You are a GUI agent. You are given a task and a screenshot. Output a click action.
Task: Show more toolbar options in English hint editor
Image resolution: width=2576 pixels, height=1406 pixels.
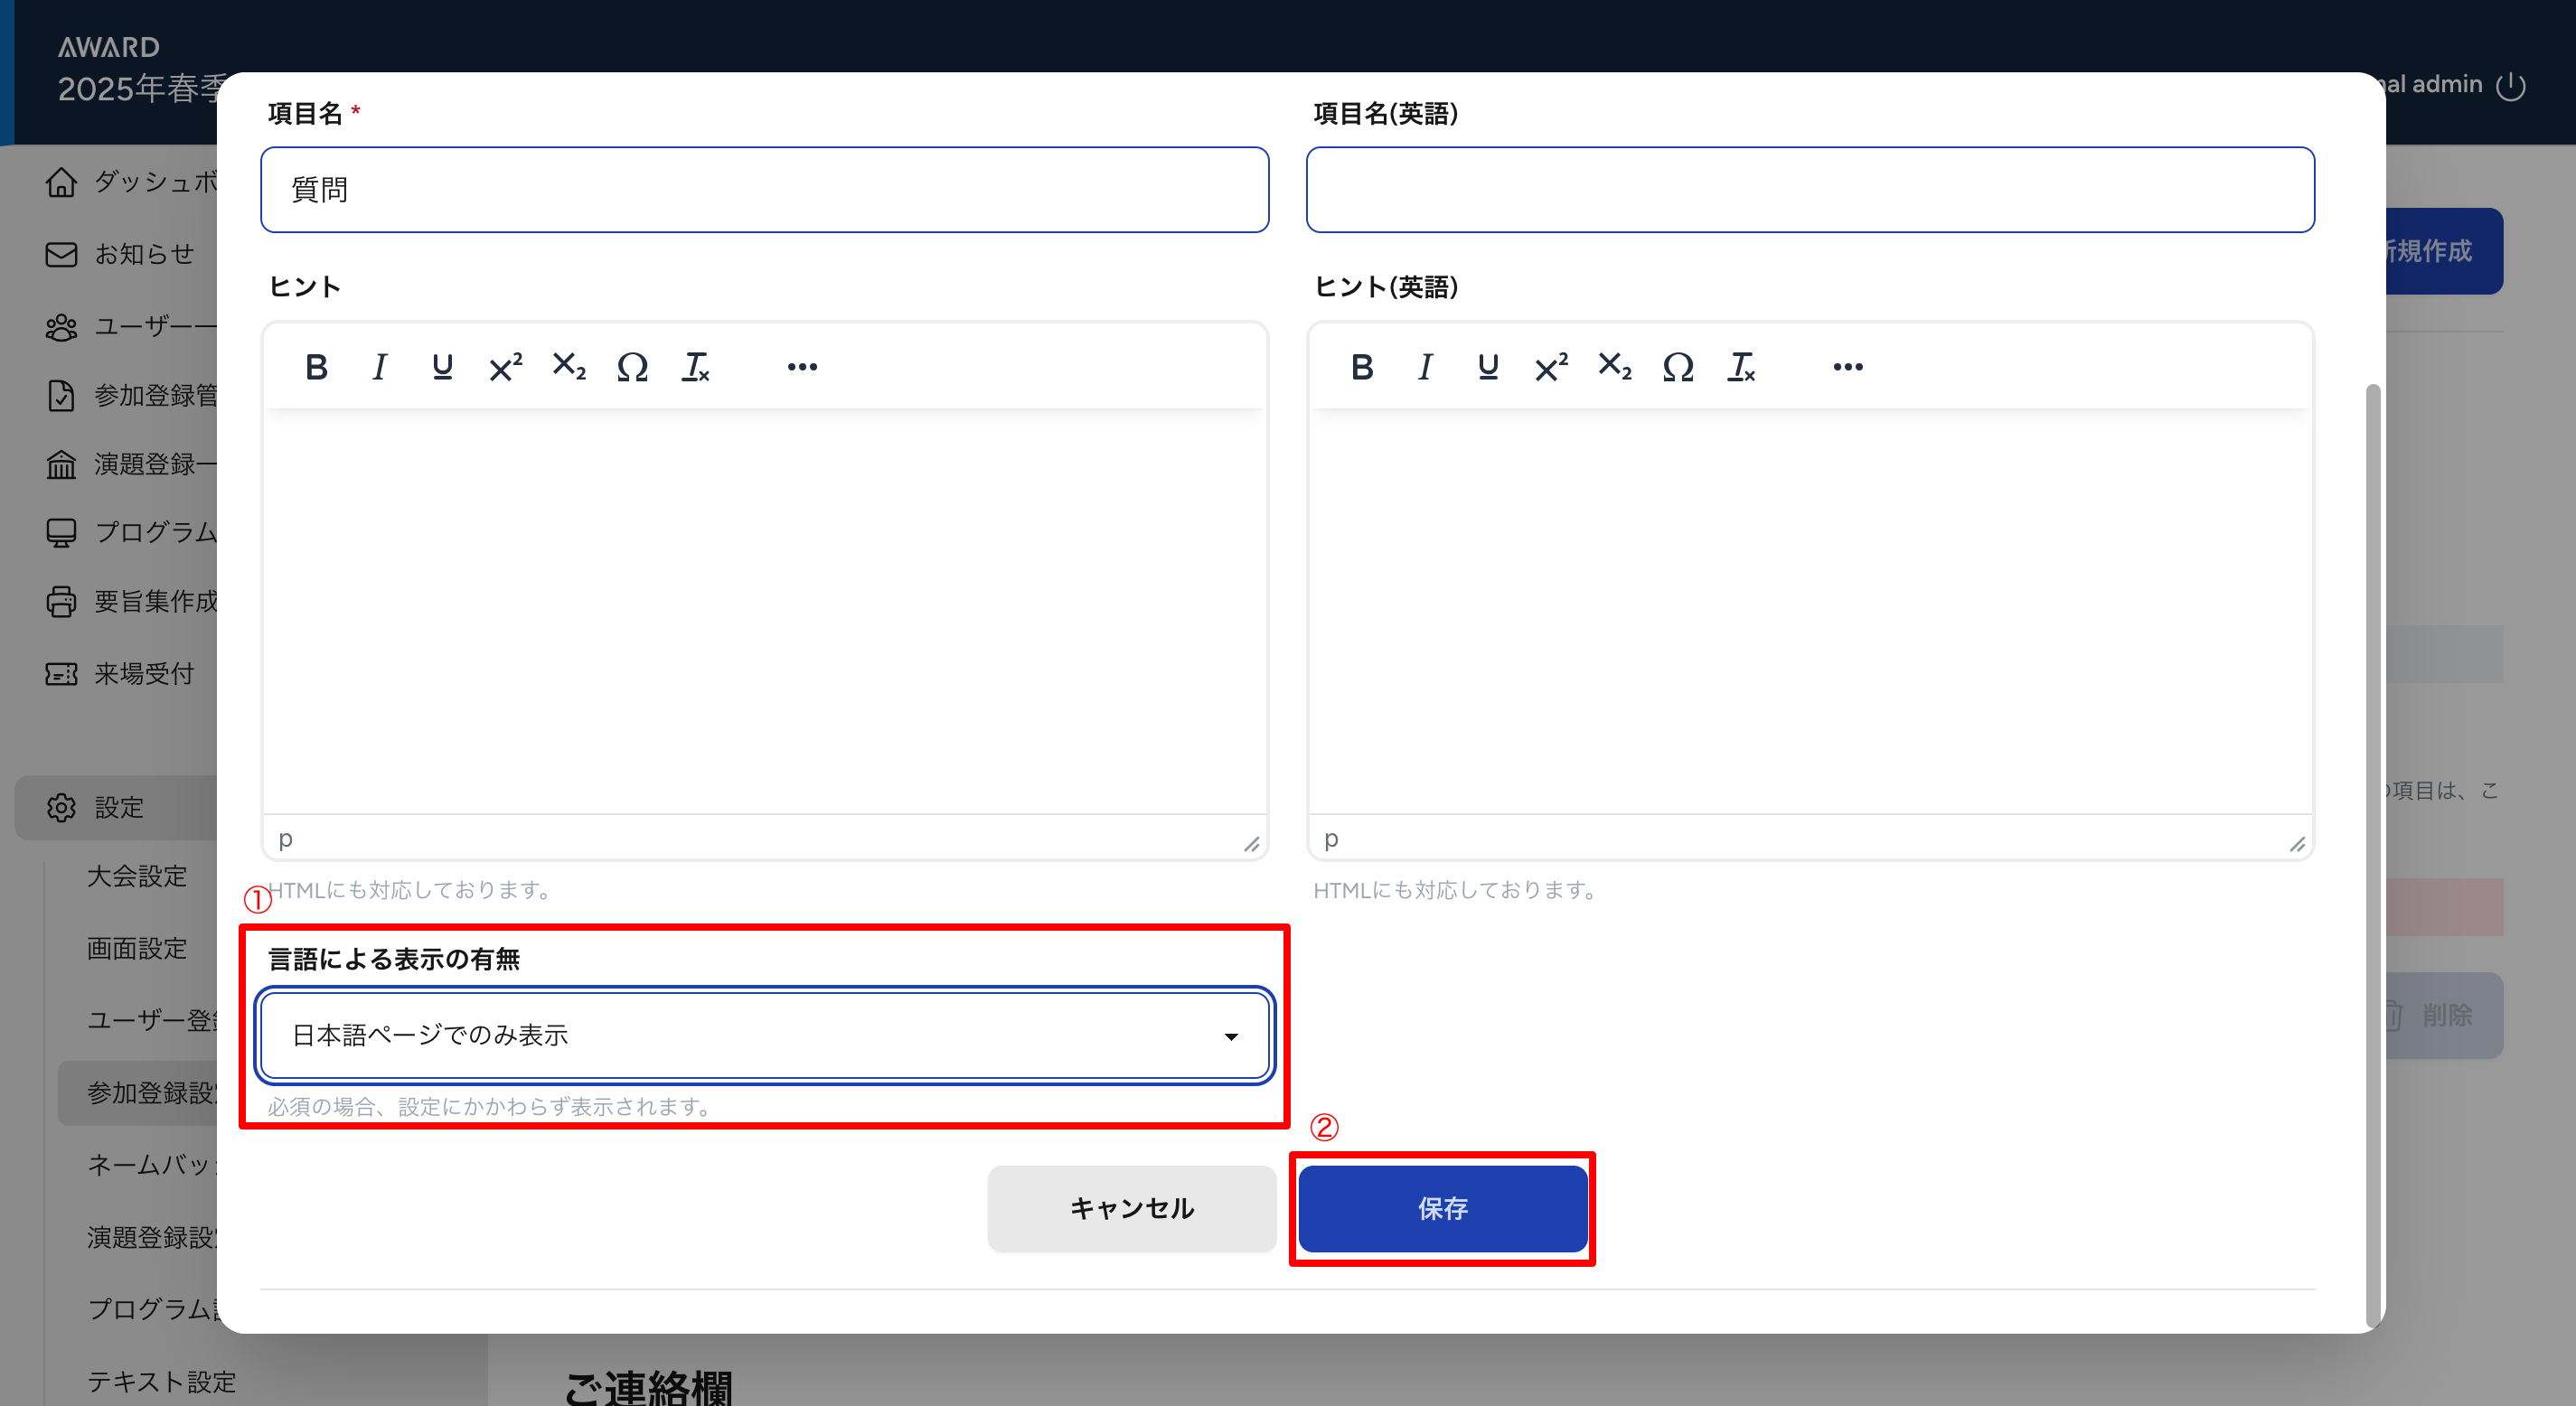click(x=1847, y=367)
